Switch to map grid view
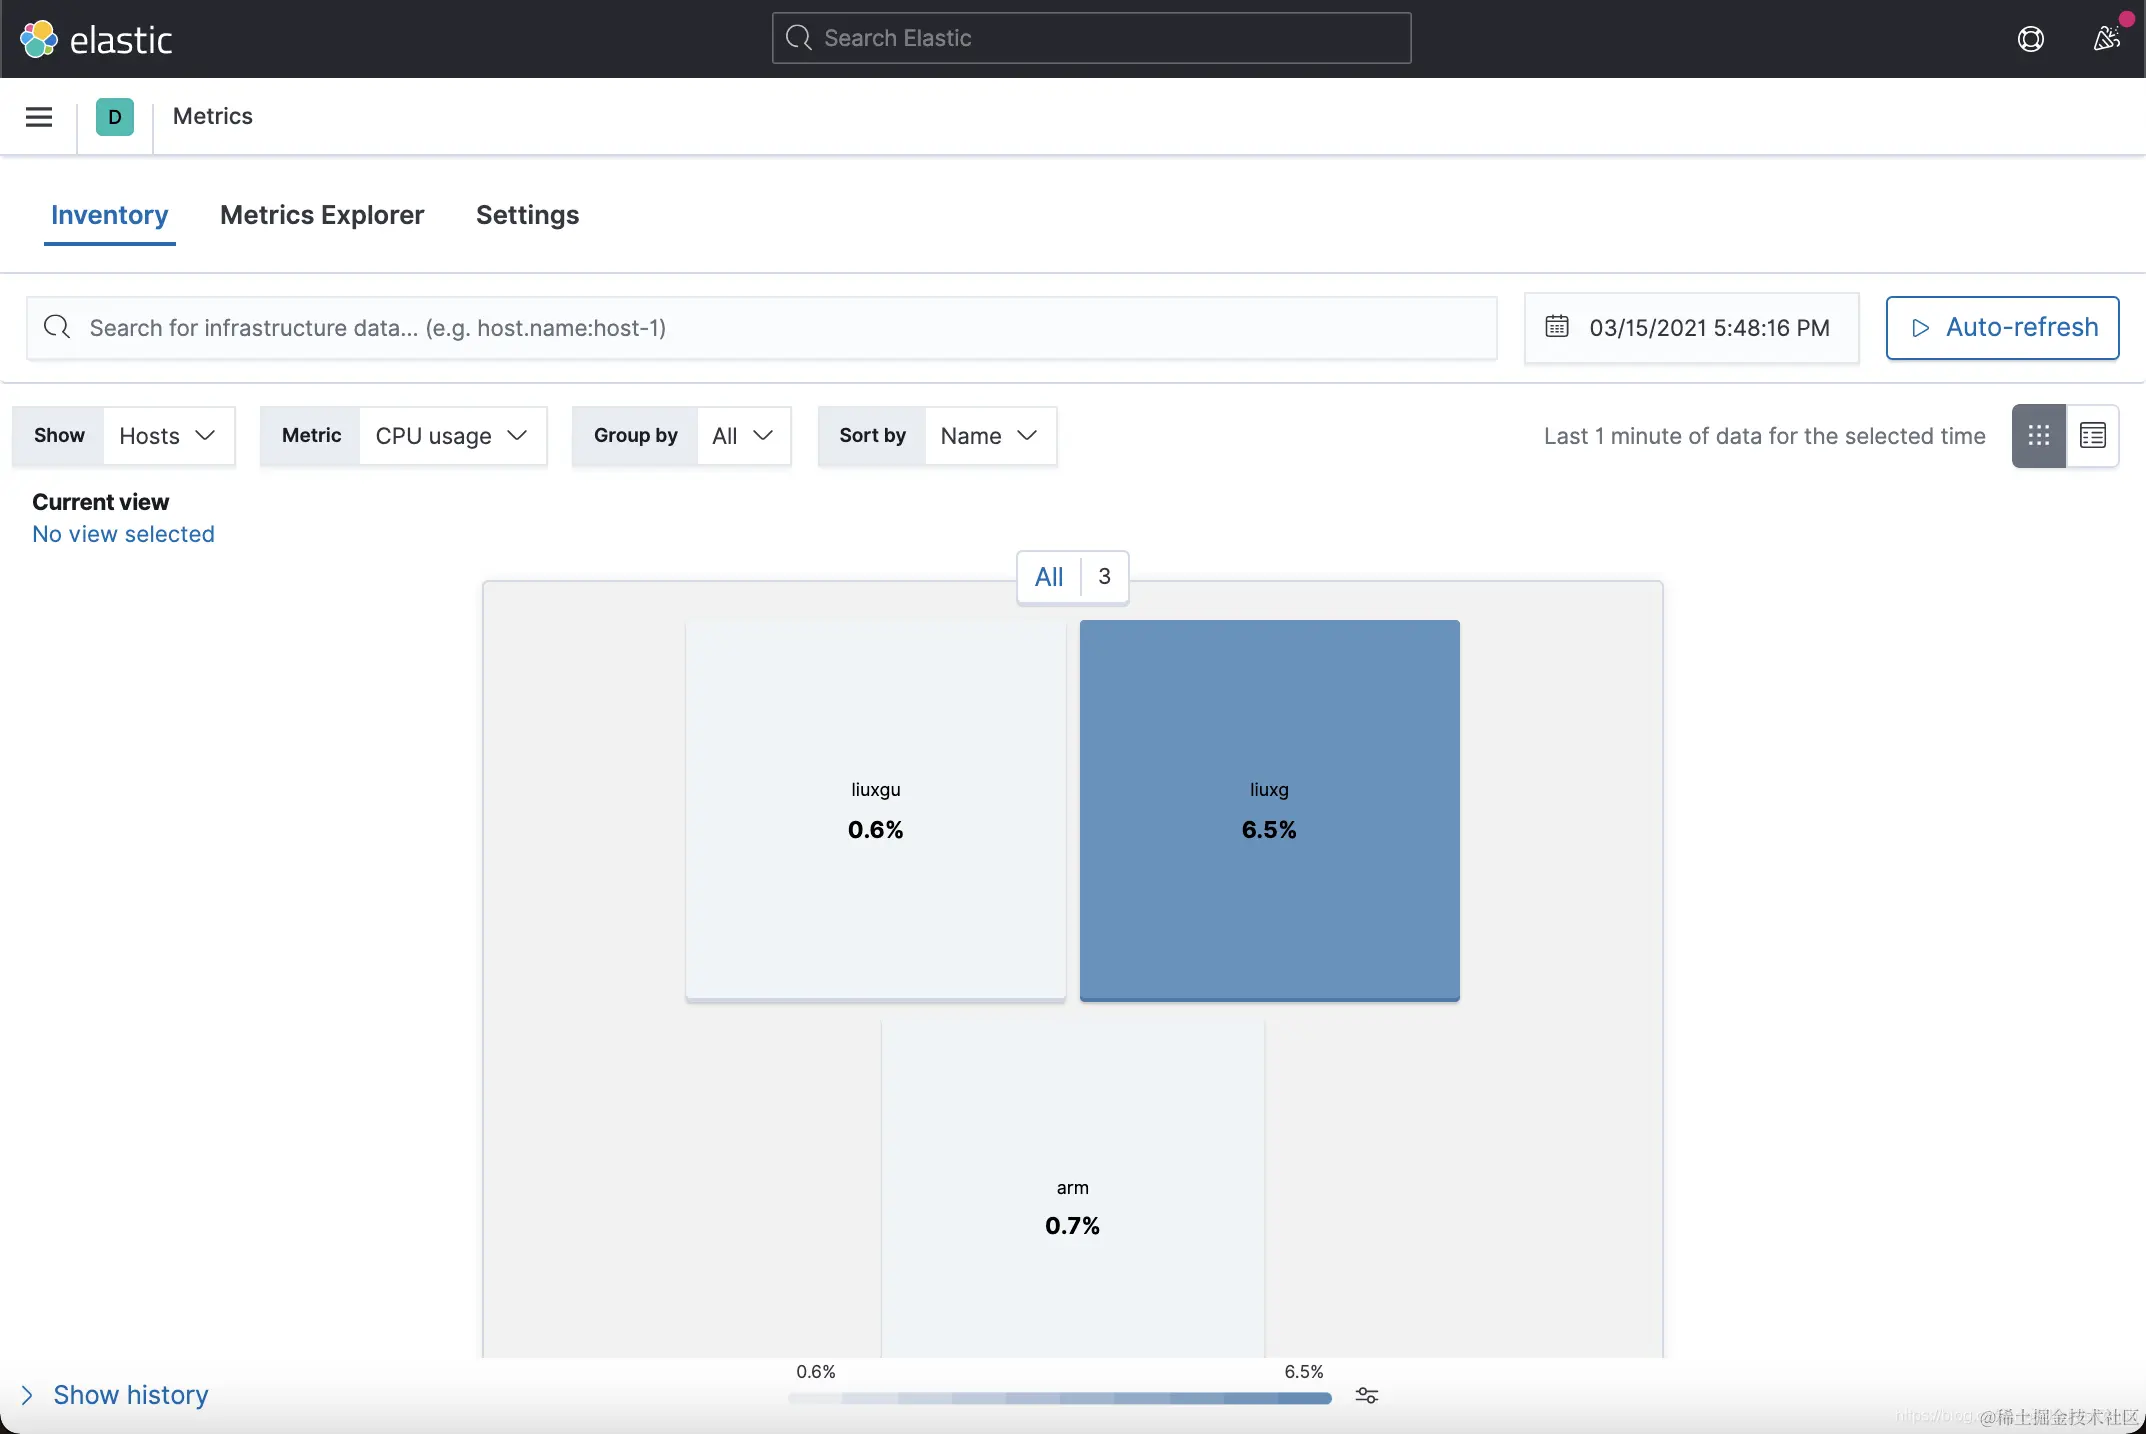Viewport: 2146px width, 1434px height. (2039, 436)
